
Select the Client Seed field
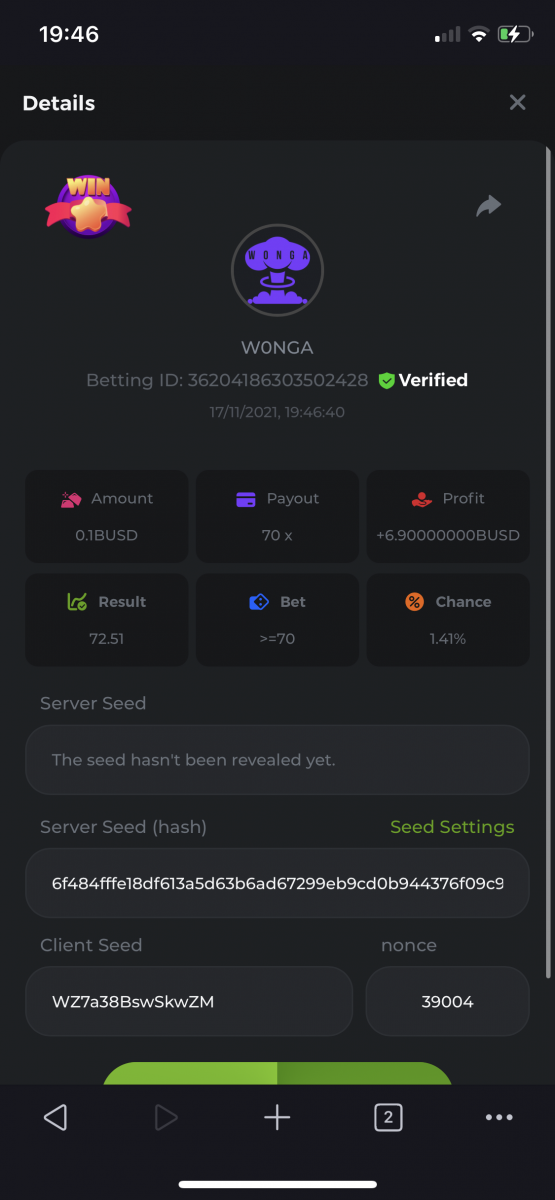pyautogui.click(x=189, y=1001)
